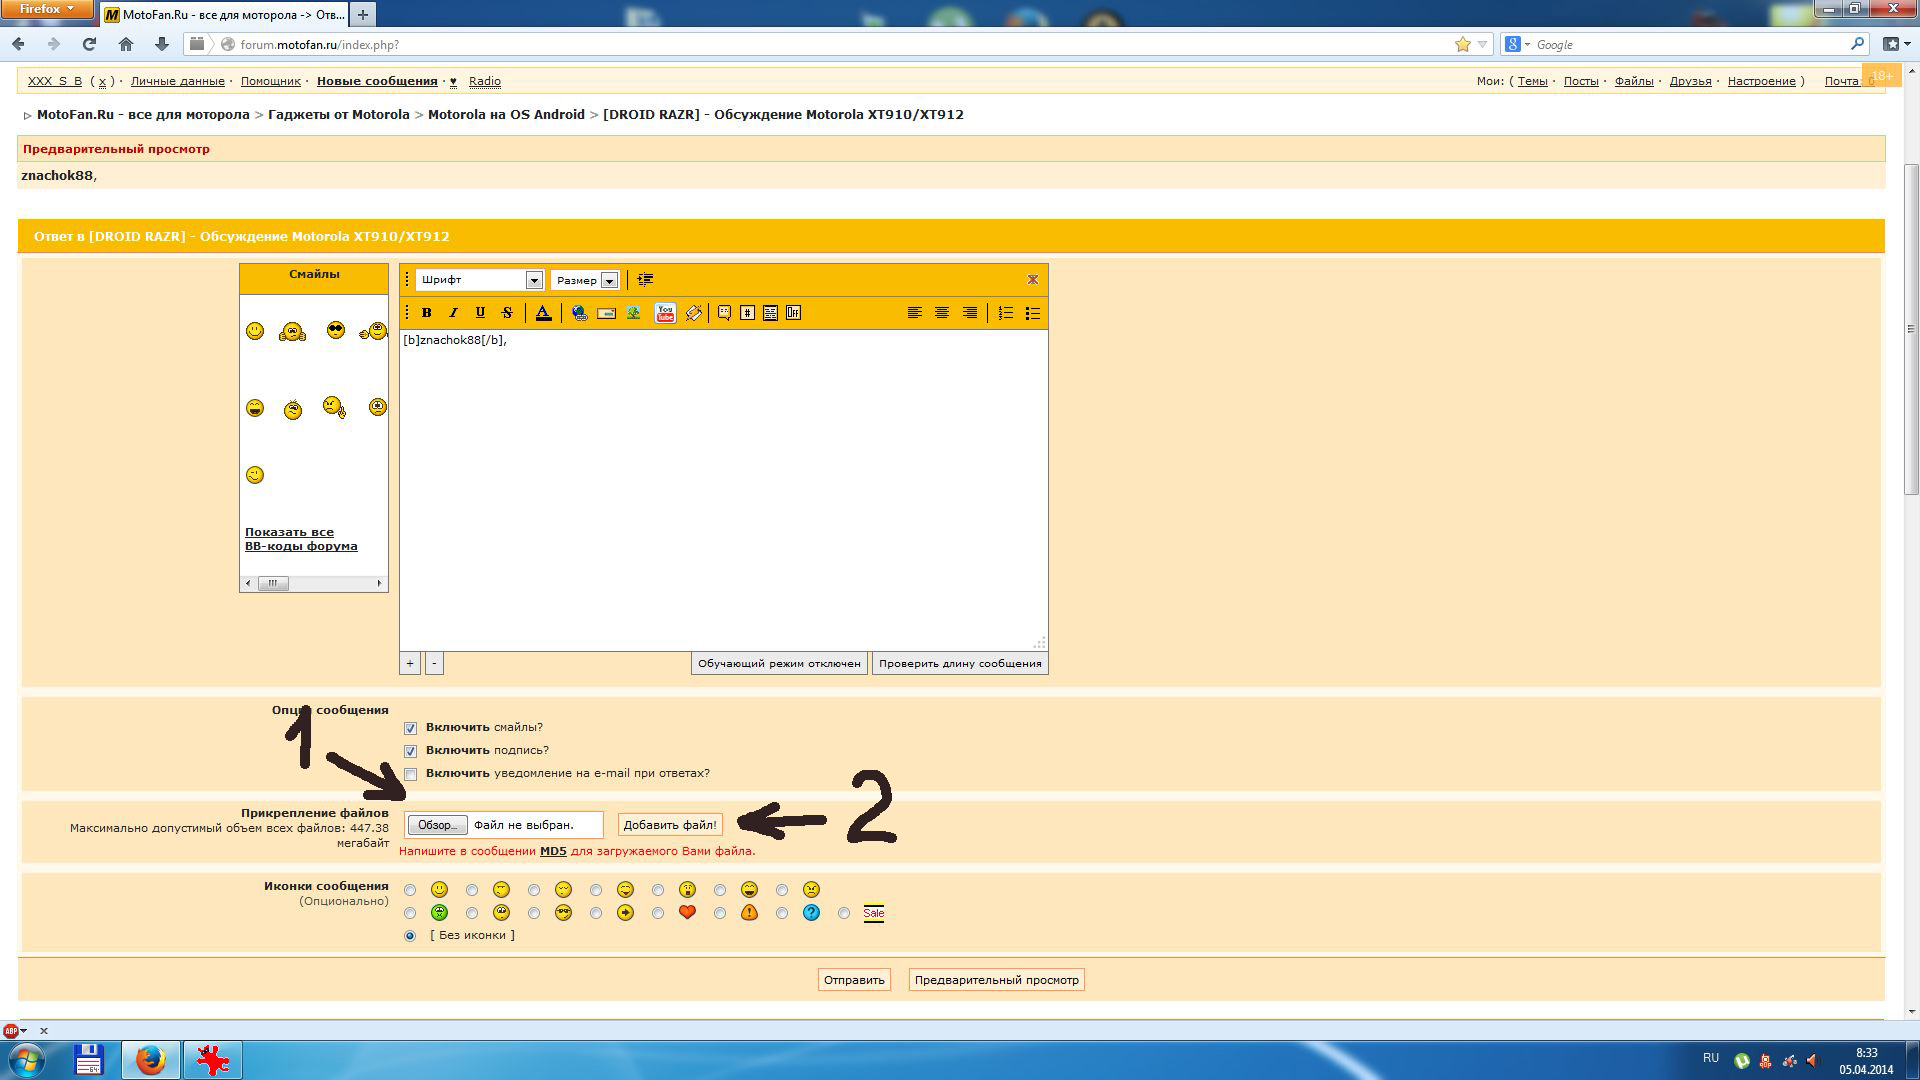
Task: Insert a YouTube video
Action: 665,313
